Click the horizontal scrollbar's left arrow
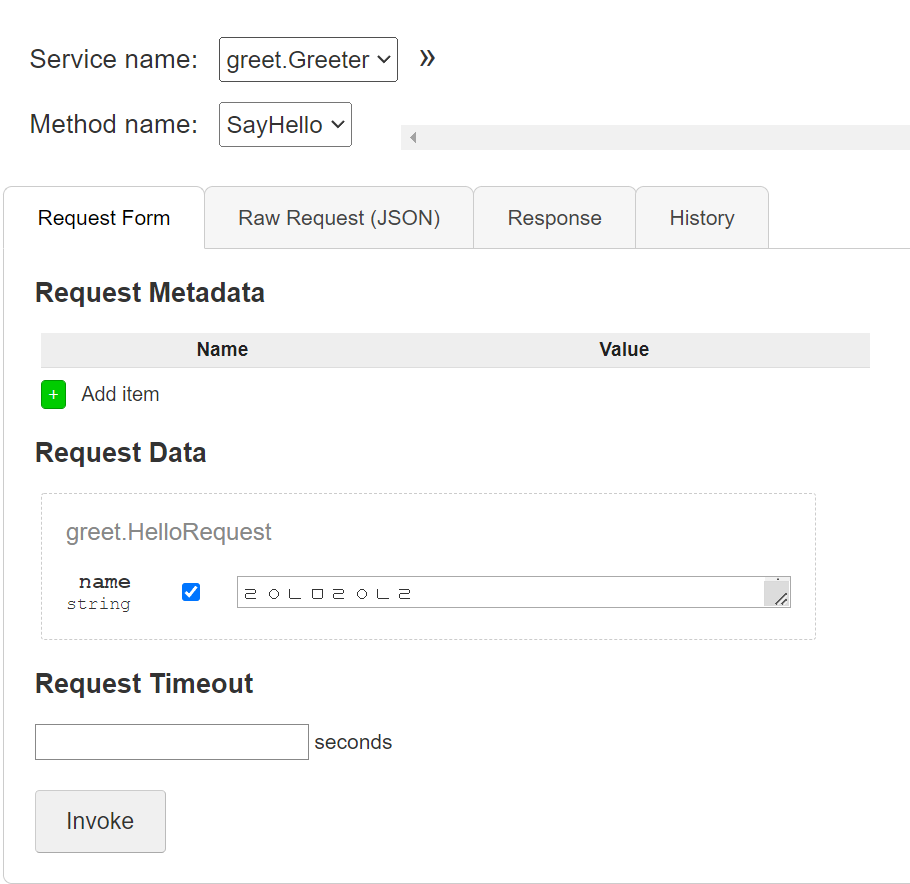Viewport: 910px width, 884px height. (413, 138)
